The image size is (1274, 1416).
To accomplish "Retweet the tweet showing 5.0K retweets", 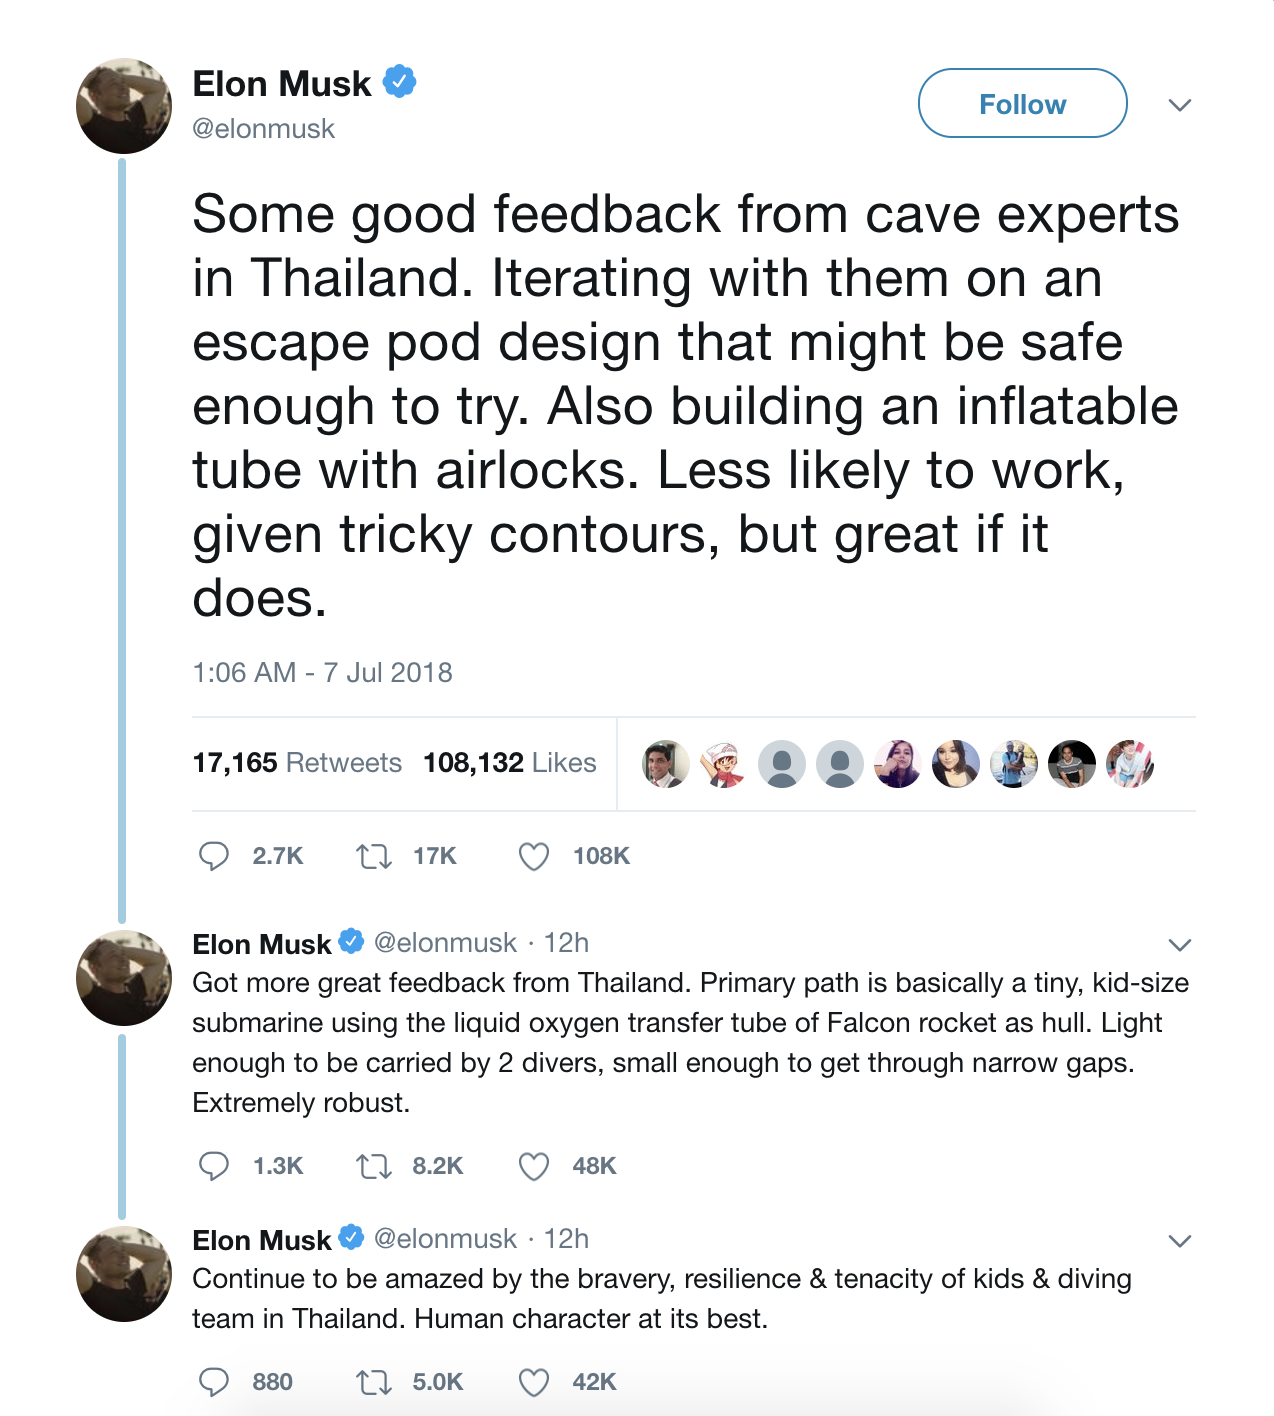I will [374, 1382].
